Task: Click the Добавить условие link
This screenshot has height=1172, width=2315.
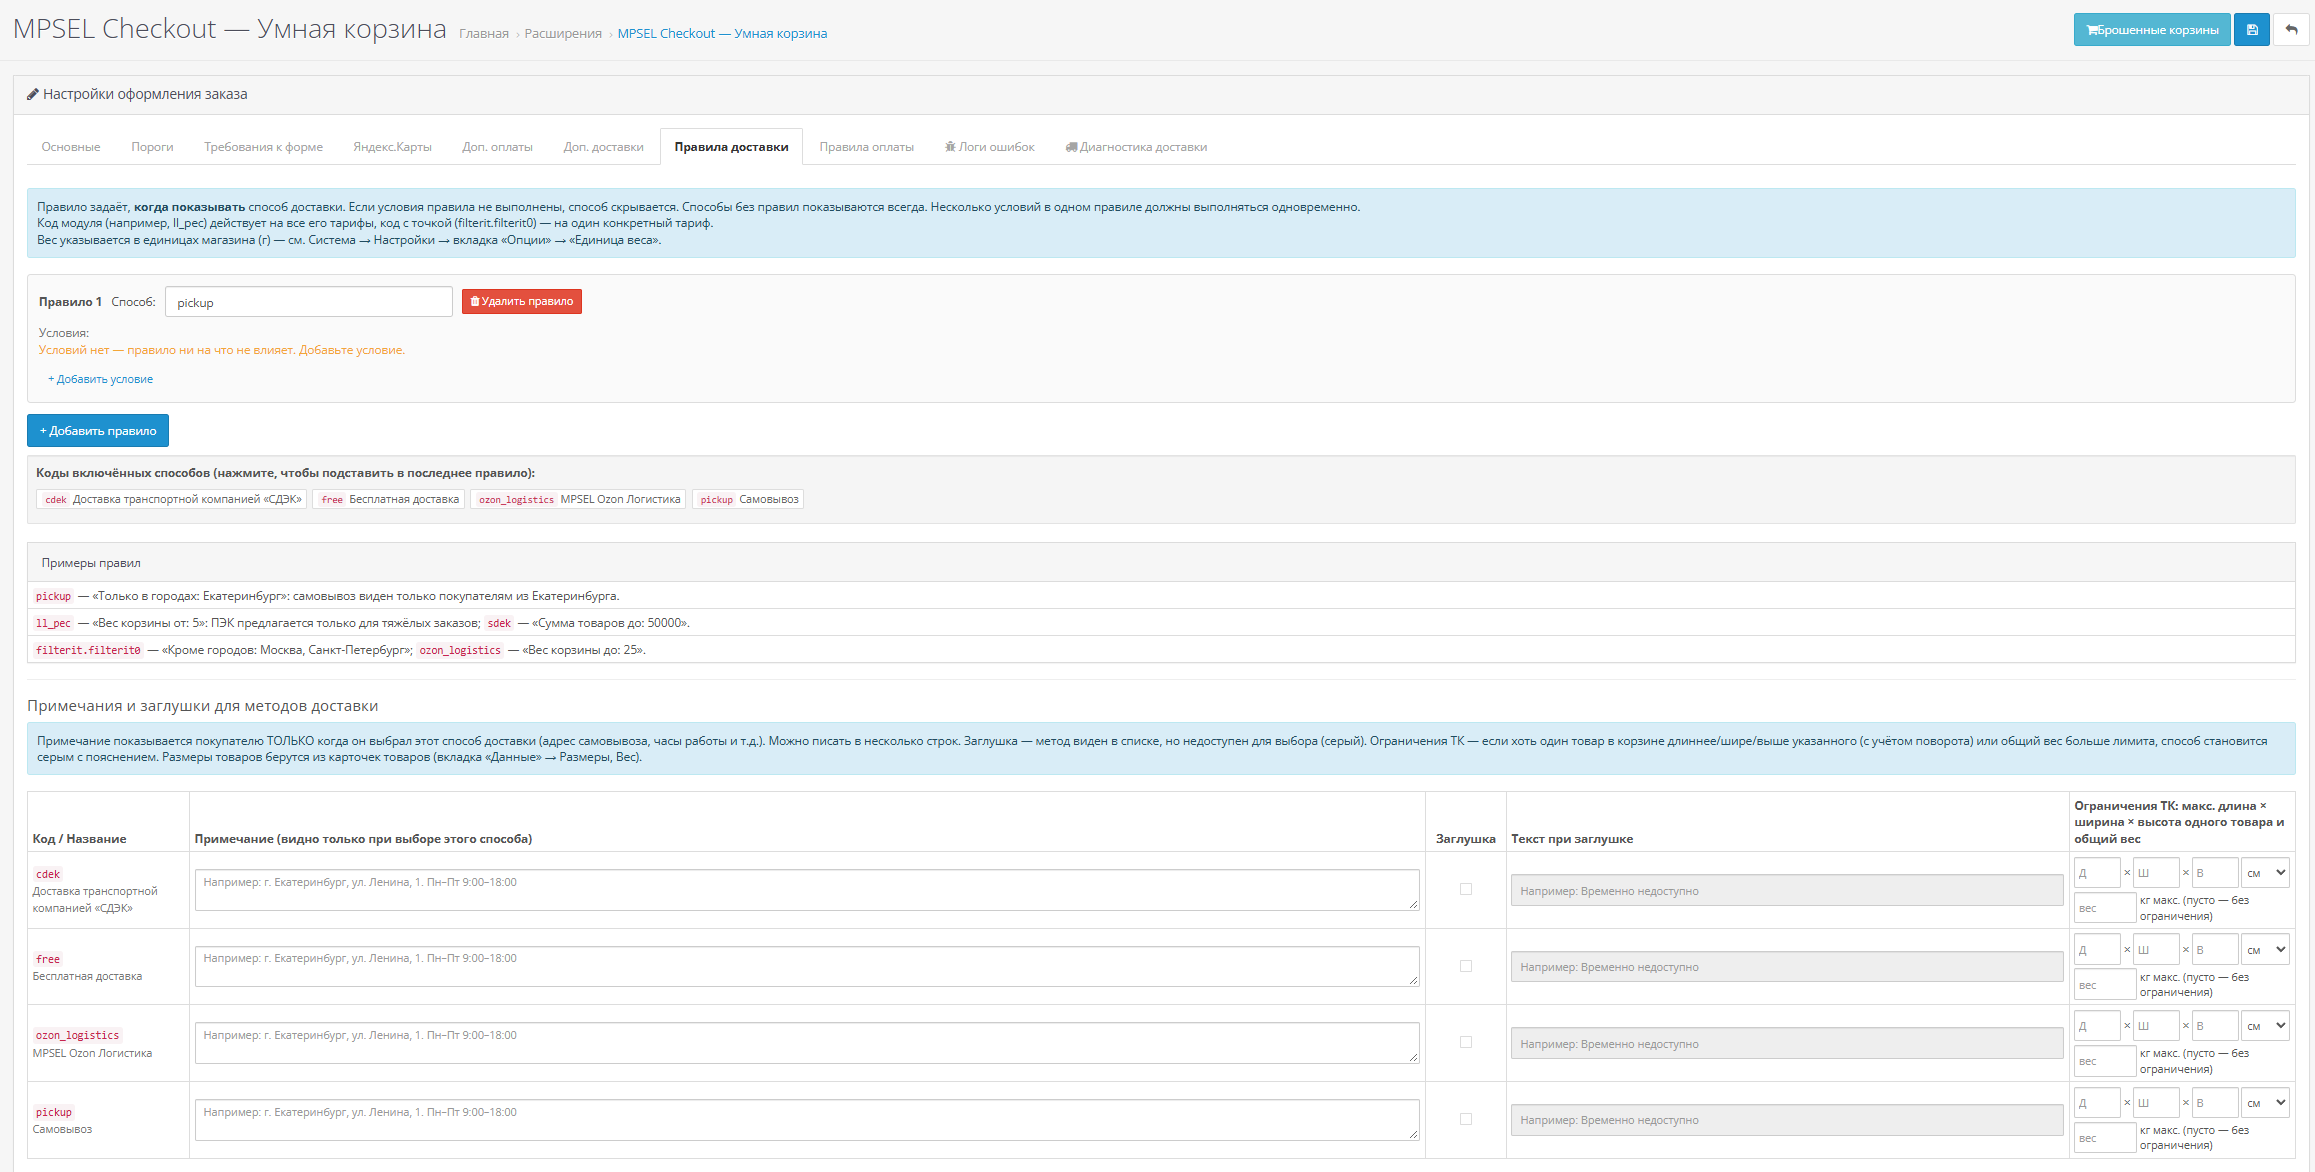Action: point(100,380)
